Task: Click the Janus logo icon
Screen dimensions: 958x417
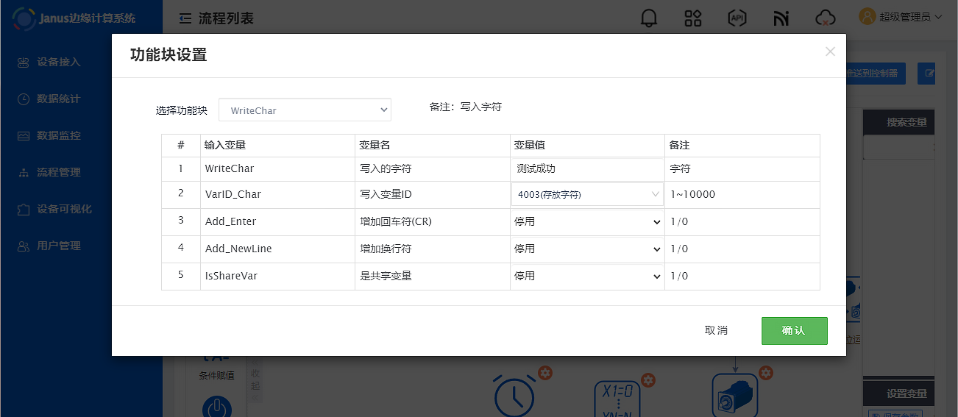Action: coord(23,18)
